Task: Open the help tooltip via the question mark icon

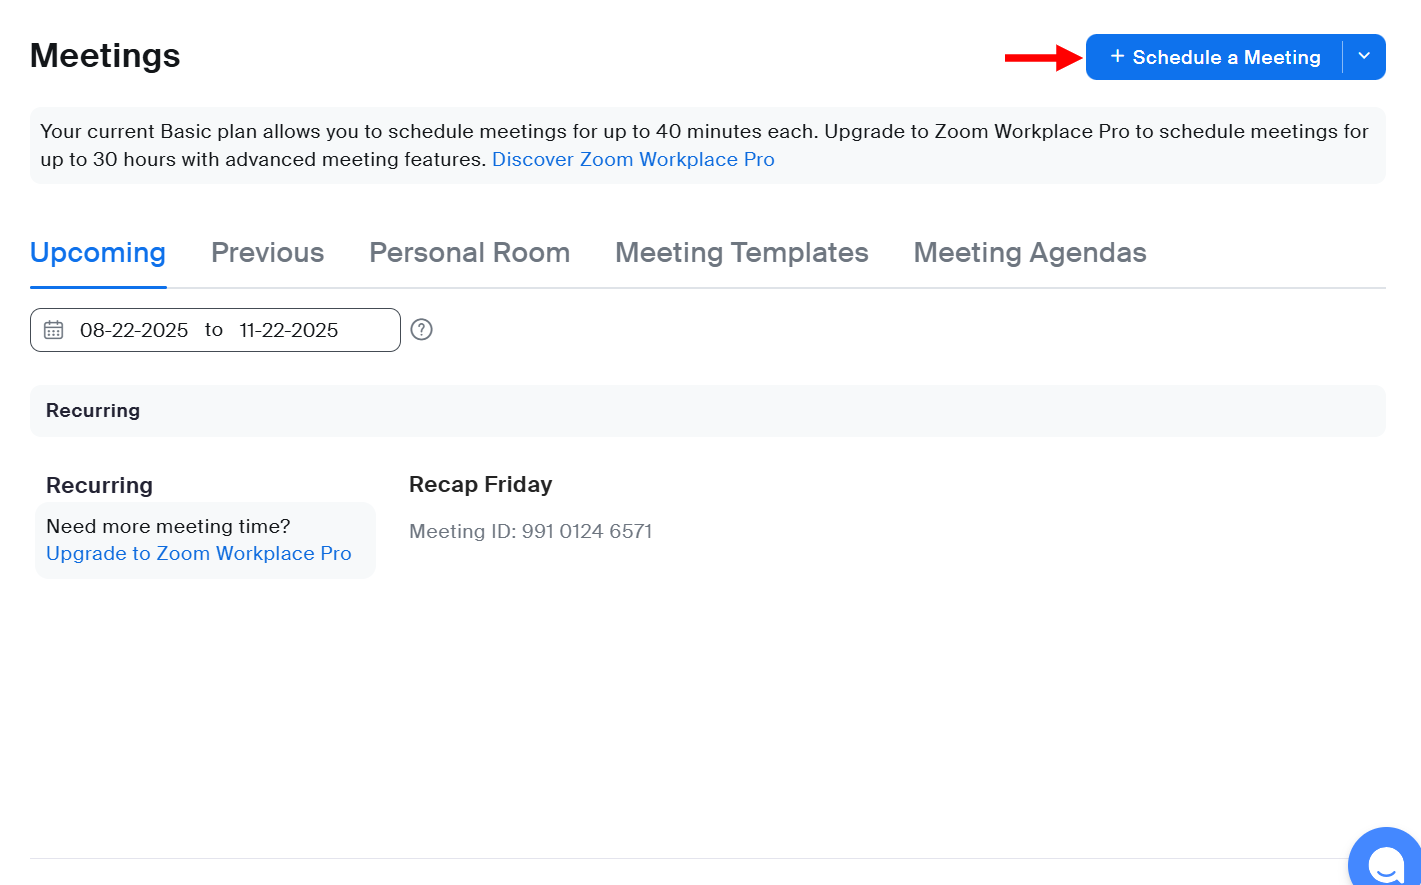Action: click(421, 329)
